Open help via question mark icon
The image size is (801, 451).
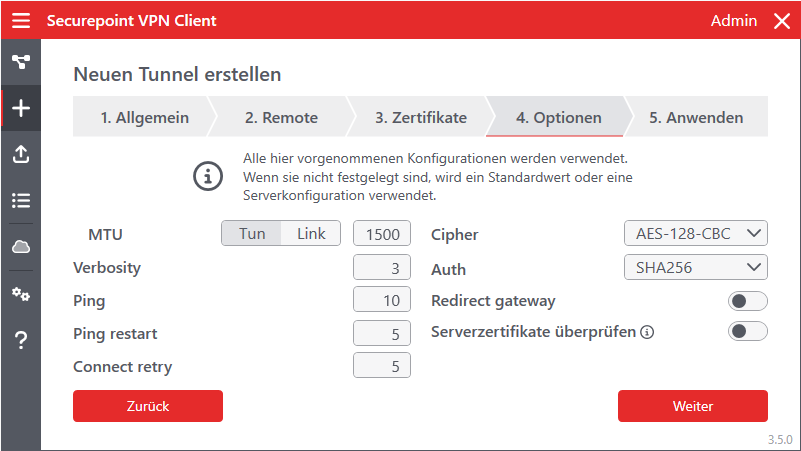[x=21, y=340]
